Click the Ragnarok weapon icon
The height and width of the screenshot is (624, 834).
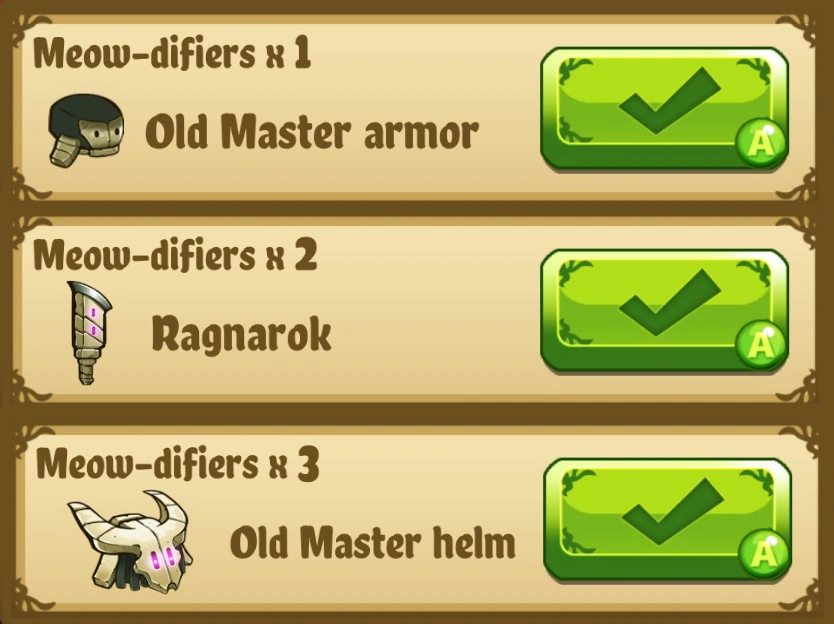tap(89, 332)
